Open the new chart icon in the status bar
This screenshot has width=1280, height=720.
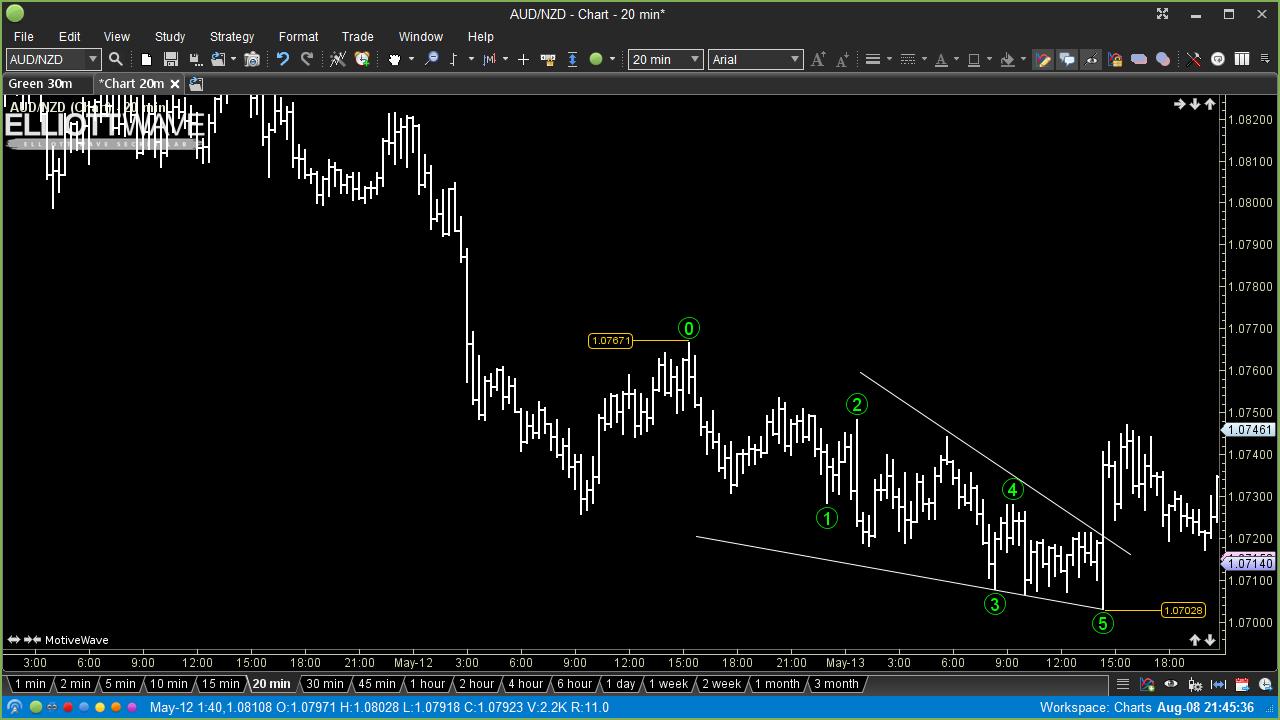coord(1147,684)
